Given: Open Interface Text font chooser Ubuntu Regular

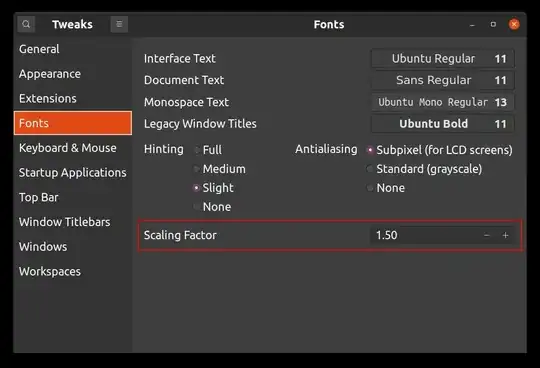Looking at the screenshot, I should point(443,59).
